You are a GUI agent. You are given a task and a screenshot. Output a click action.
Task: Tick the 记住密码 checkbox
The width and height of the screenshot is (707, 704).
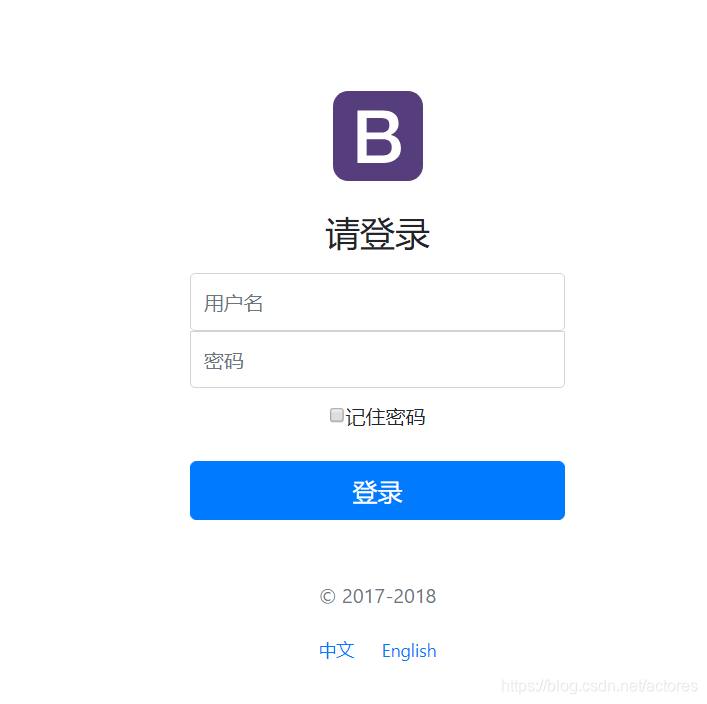point(336,415)
